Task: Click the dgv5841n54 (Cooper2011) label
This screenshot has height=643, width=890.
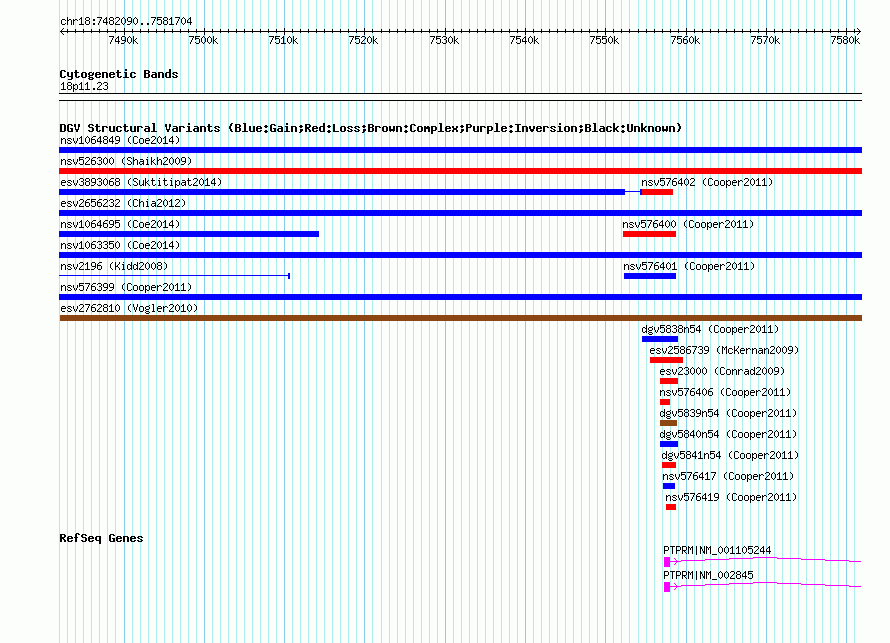Action: point(730,455)
